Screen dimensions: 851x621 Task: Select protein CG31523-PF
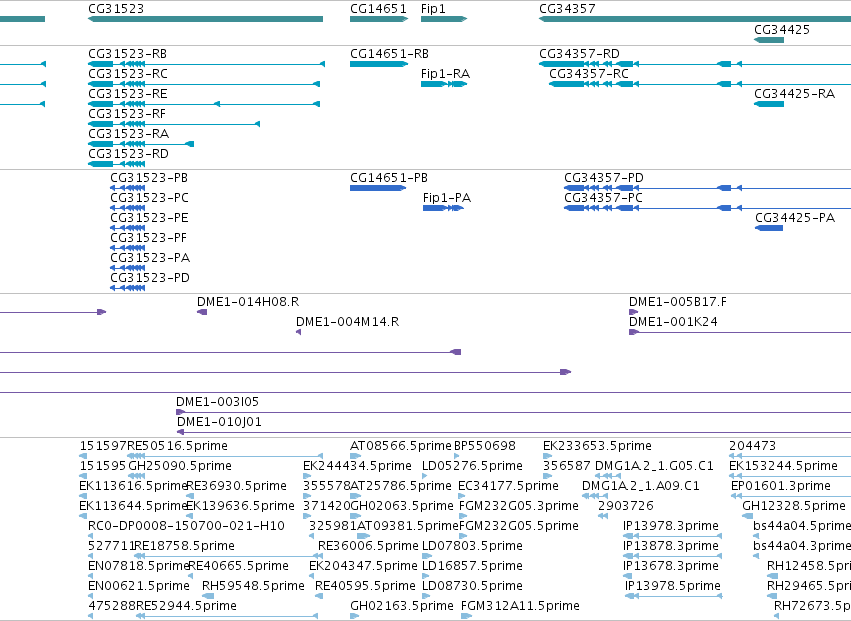tap(149, 238)
